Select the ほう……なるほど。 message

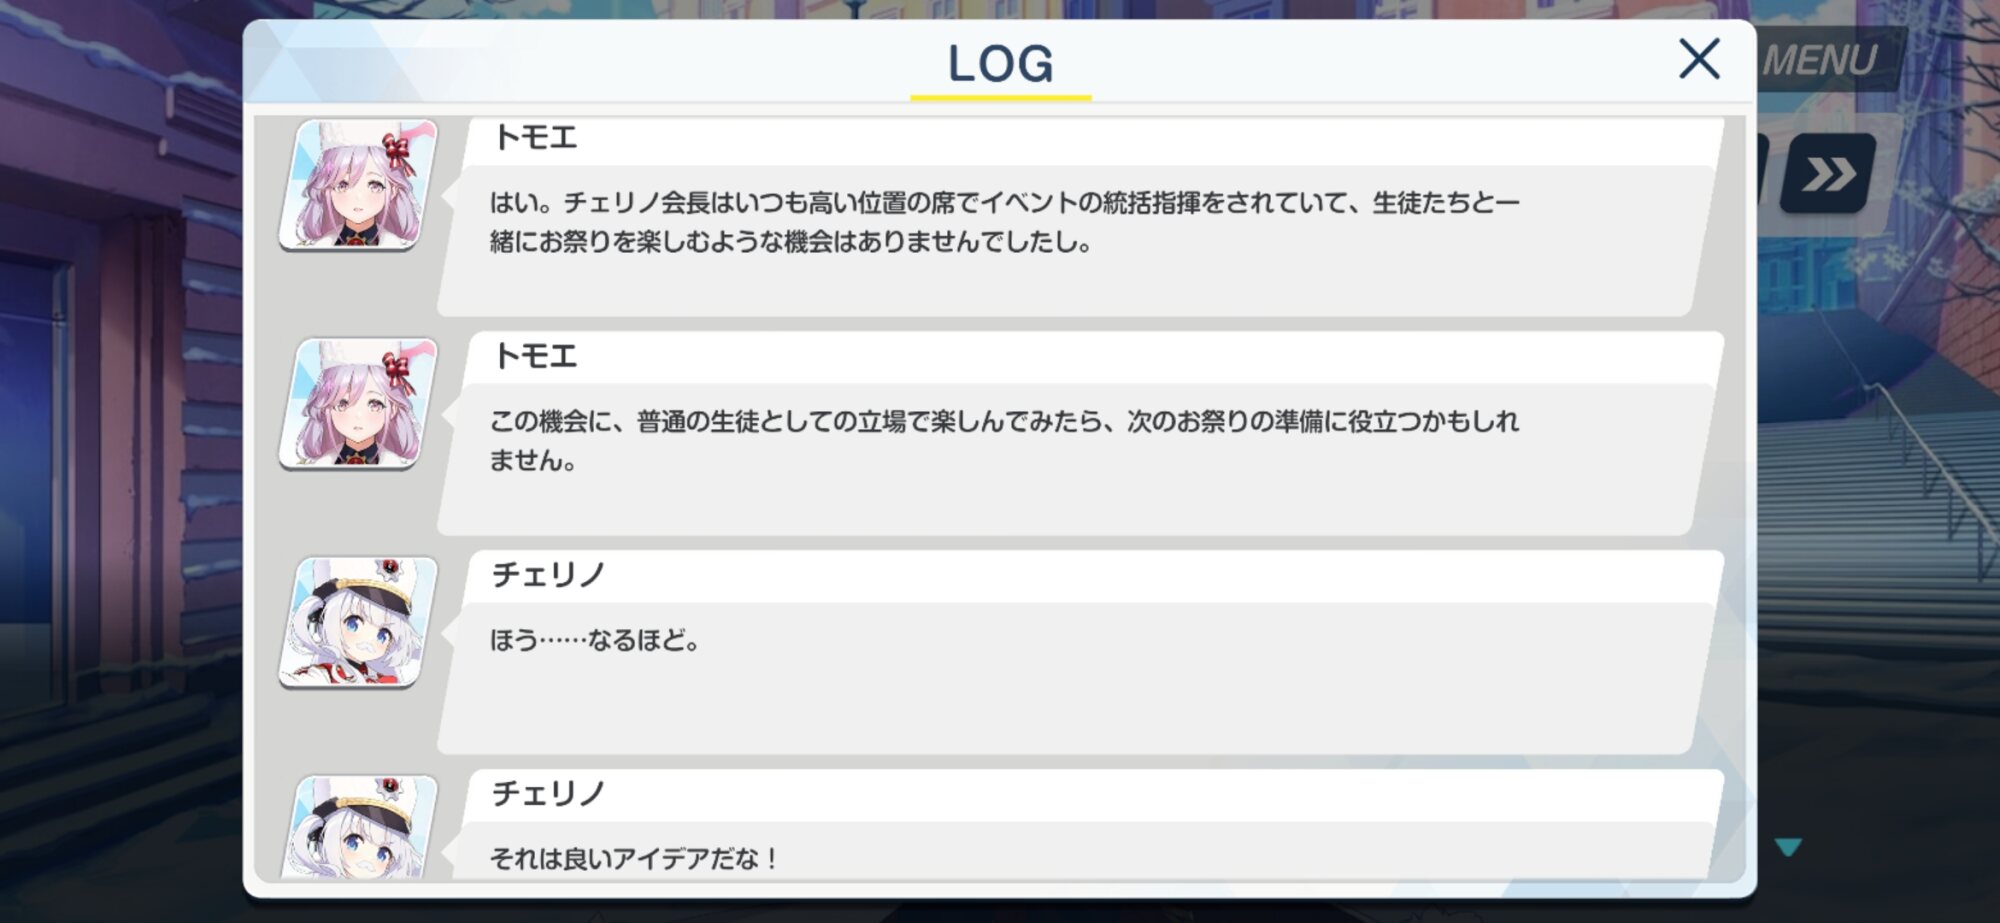coord(595,640)
